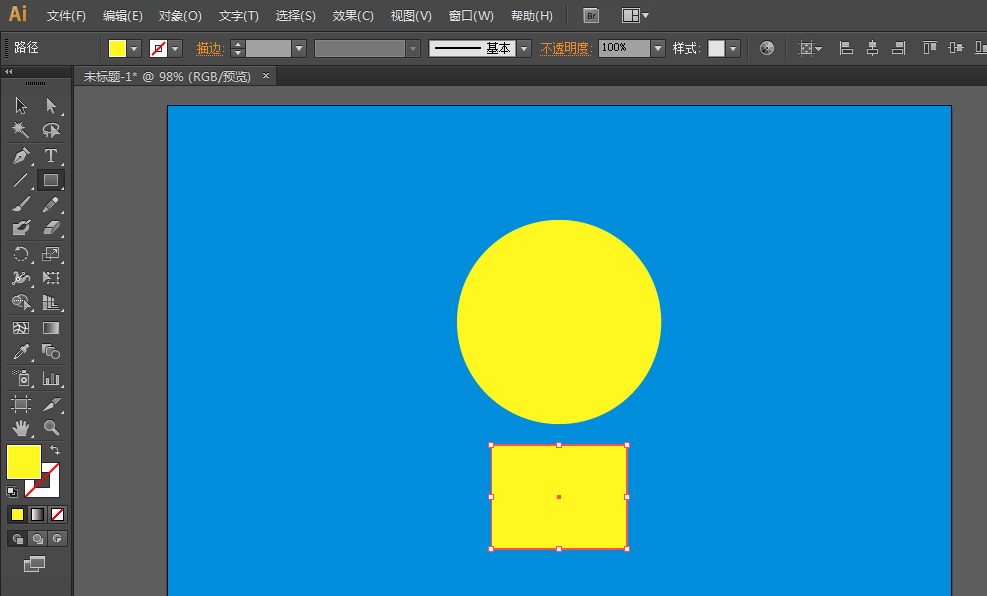Screen dimensions: 987x596
Task: Select the Direct Selection tool
Action: [x=51, y=105]
